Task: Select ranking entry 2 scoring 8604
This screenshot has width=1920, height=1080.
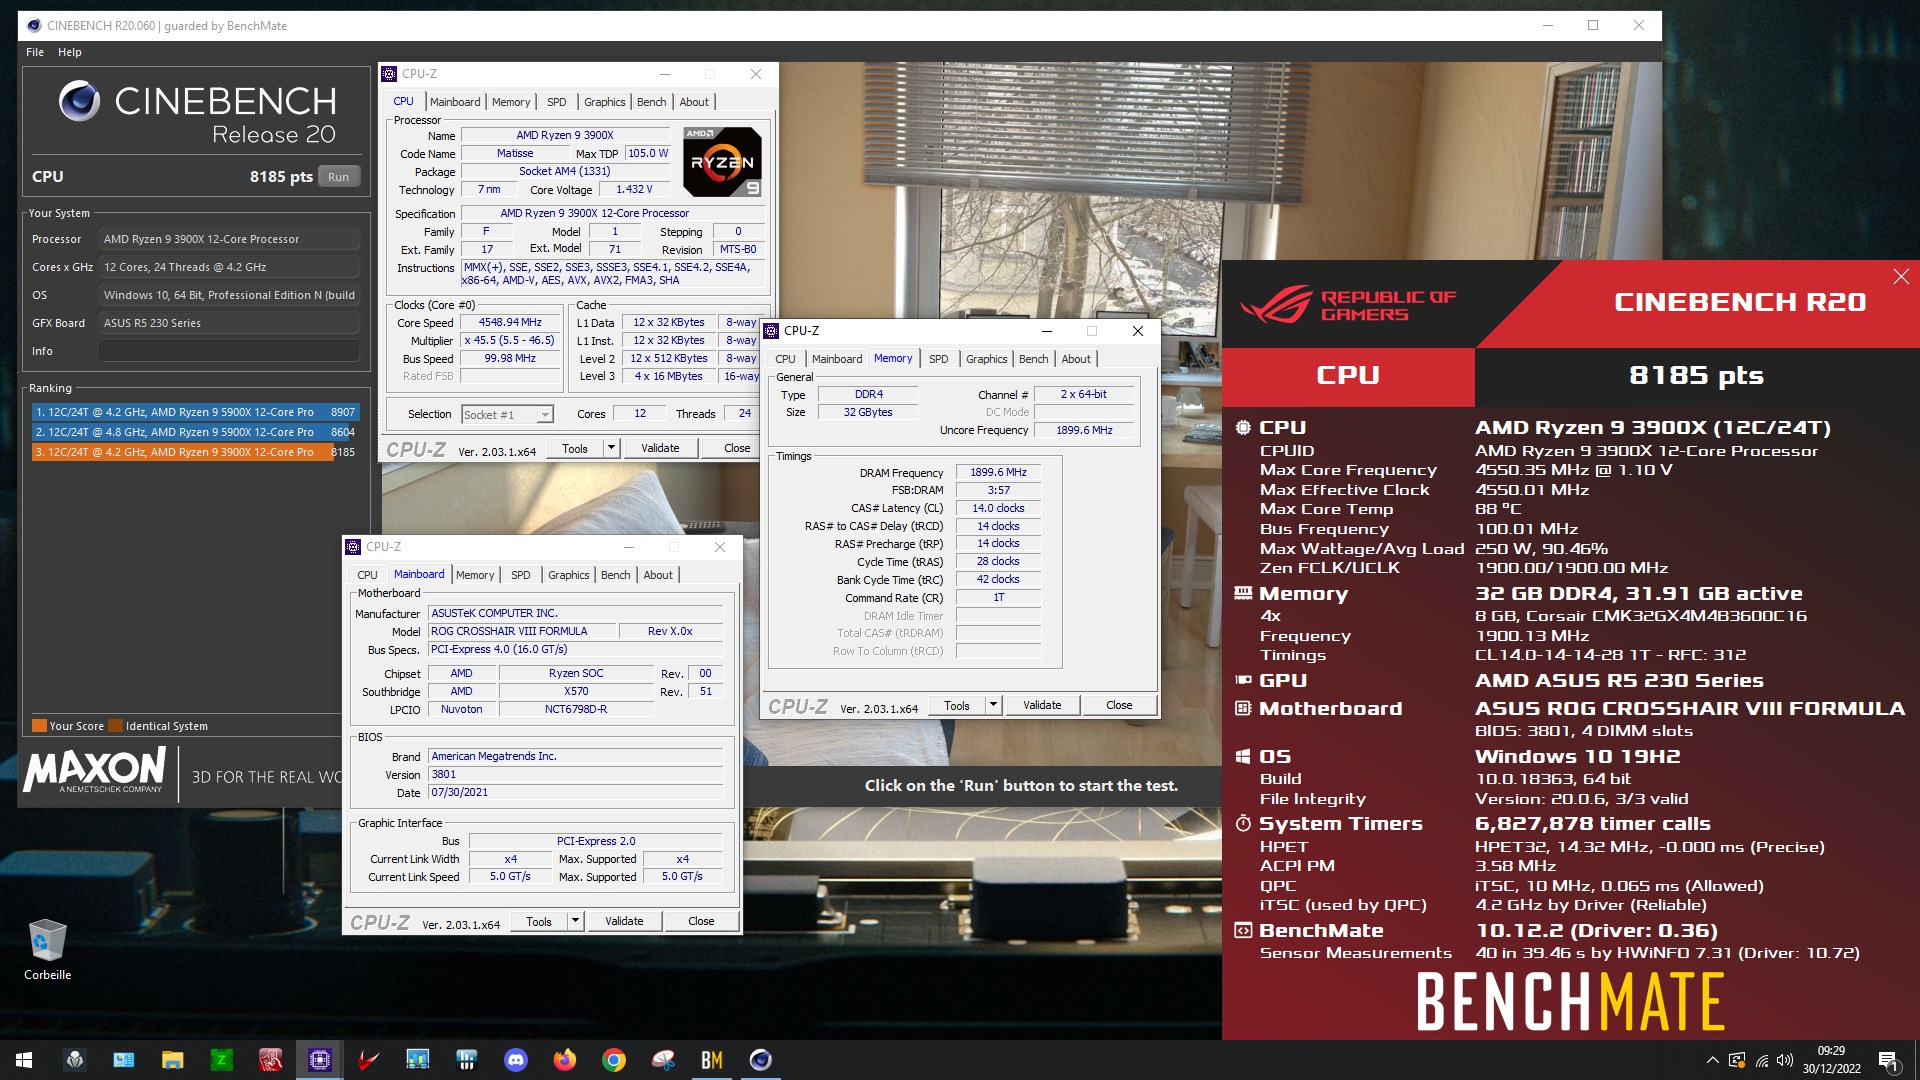Action: pos(194,432)
